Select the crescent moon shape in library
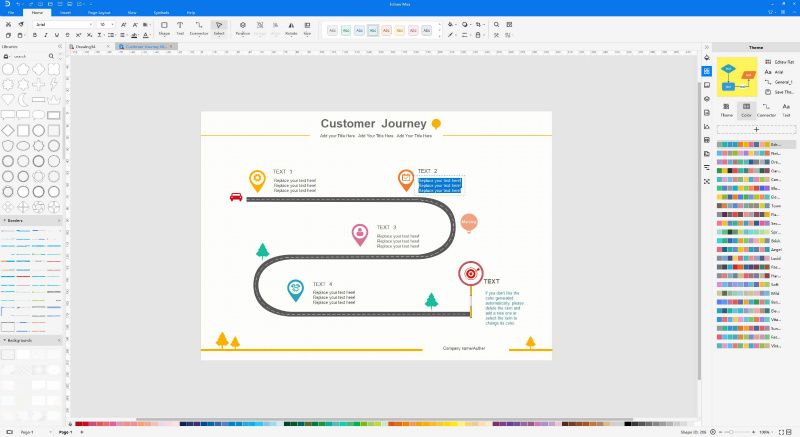Image resolution: width=800 pixels, height=437 pixels. [23, 100]
